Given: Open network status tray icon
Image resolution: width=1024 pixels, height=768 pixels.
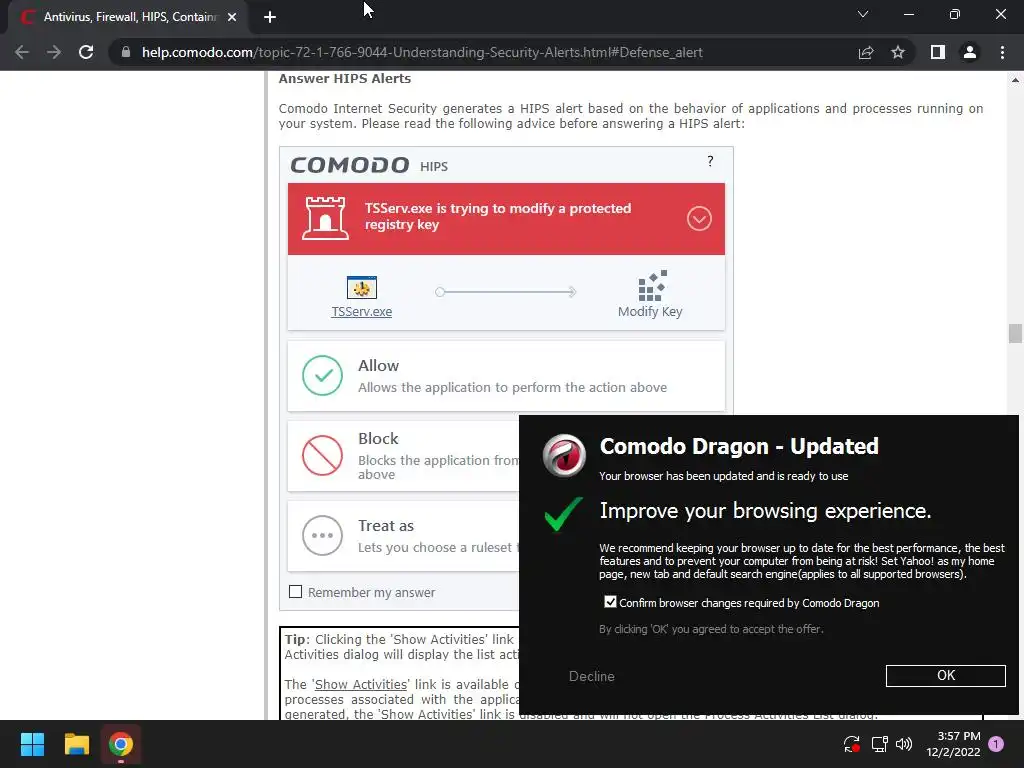Looking at the screenshot, I should coord(879,744).
